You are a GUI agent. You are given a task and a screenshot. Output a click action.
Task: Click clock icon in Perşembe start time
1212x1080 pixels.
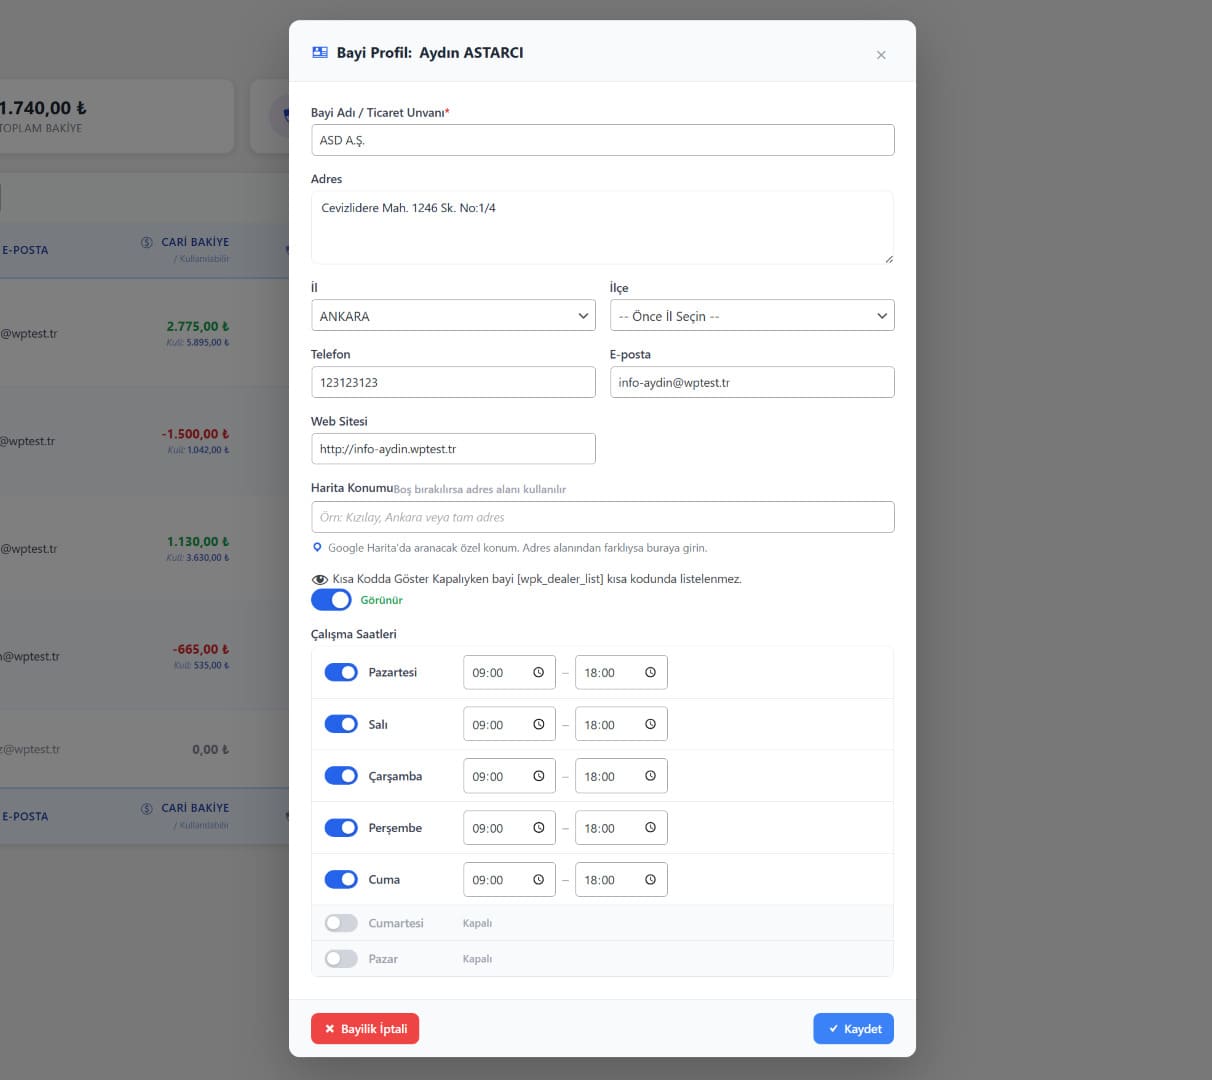[538, 828]
